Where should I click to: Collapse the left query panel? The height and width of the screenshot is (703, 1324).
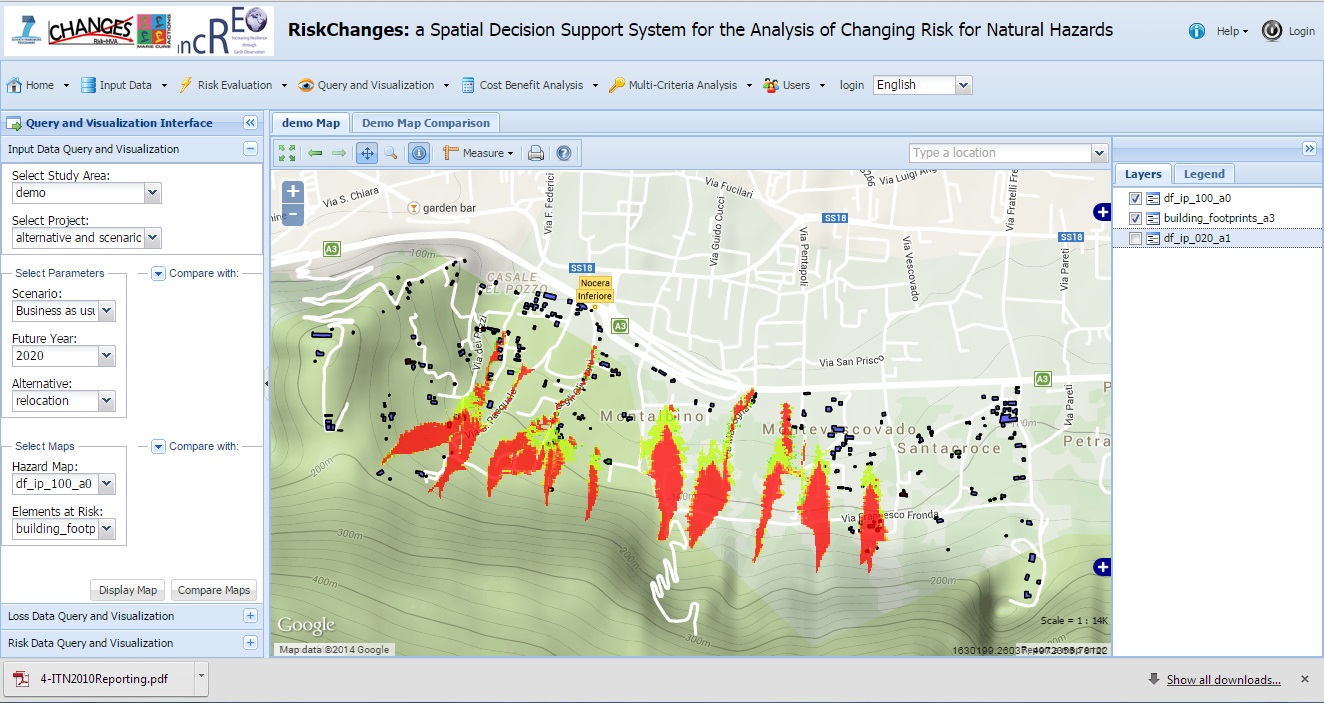[x=250, y=123]
